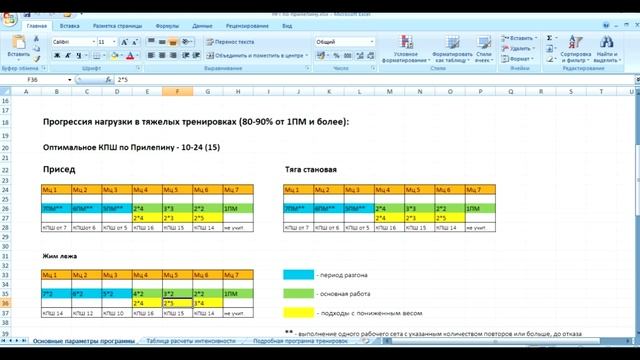Open the font size 11 dropdown

pyautogui.click(x=114, y=42)
